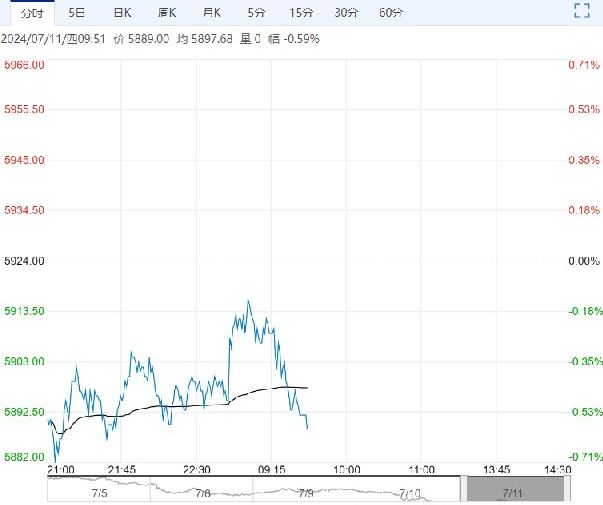This screenshot has width=603, height=505.
Task: Click the 7/8 date on range navigator
Action: (x=203, y=493)
